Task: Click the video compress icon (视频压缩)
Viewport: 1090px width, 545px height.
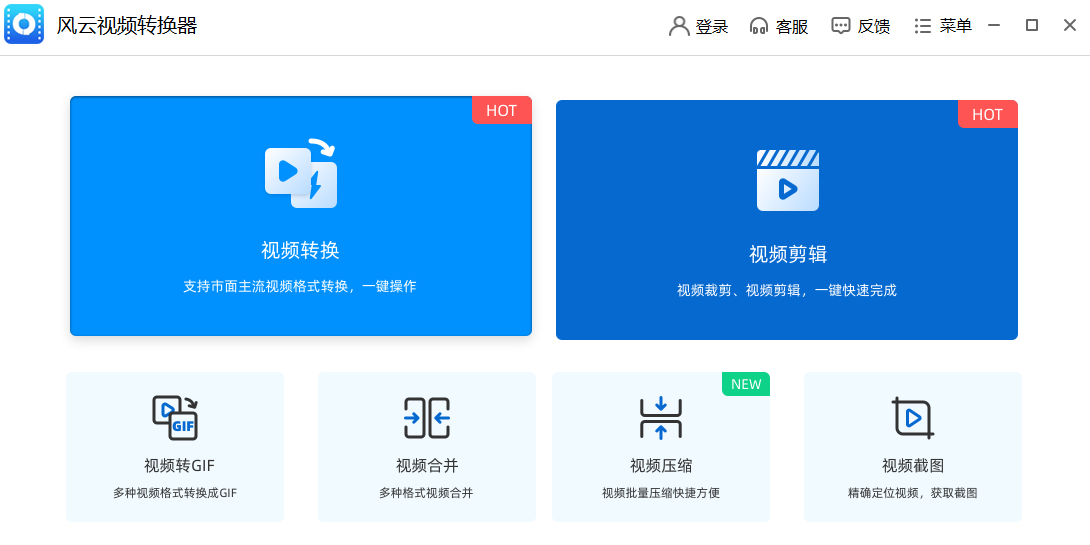Action: point(660,418)
